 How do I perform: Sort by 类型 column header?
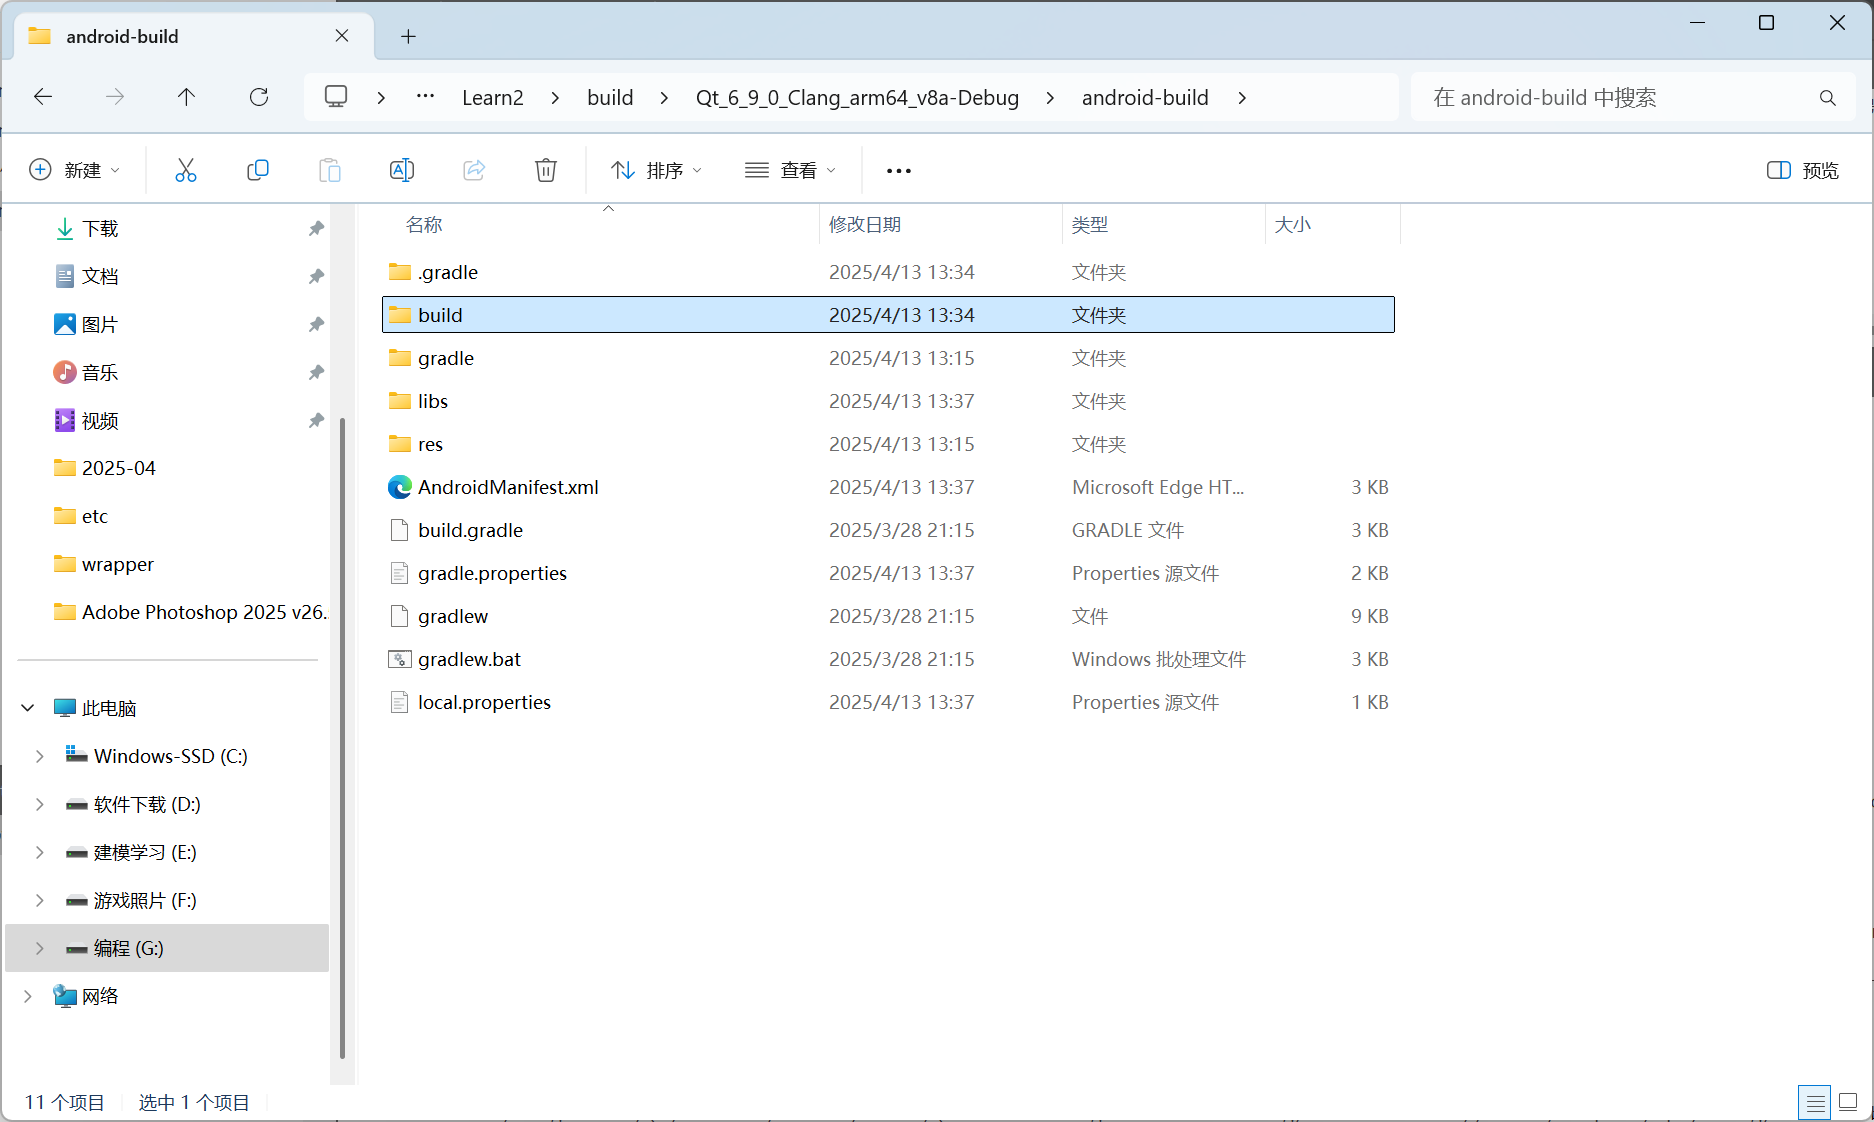(1090, 225)
